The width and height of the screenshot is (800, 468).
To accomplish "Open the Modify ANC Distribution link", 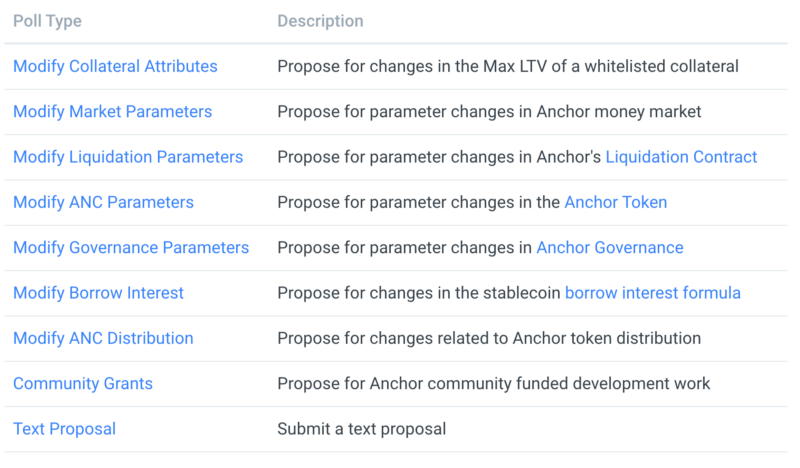I will (x=103, y=338).
